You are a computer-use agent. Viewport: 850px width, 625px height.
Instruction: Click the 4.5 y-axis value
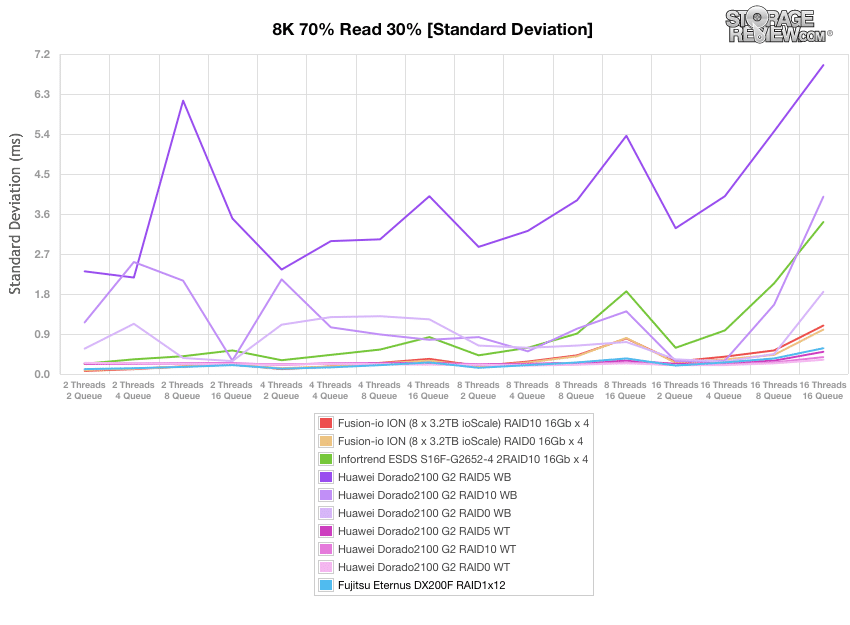tap(42, 175)
